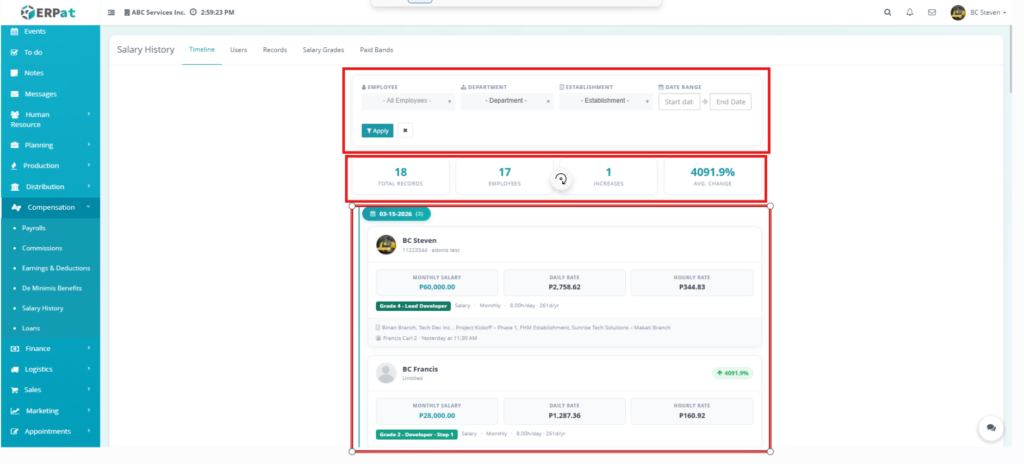Viewport: 1024px width, 464px height.
Task: Open the Payrolls link in sidebar
Action: pos(35,228)
